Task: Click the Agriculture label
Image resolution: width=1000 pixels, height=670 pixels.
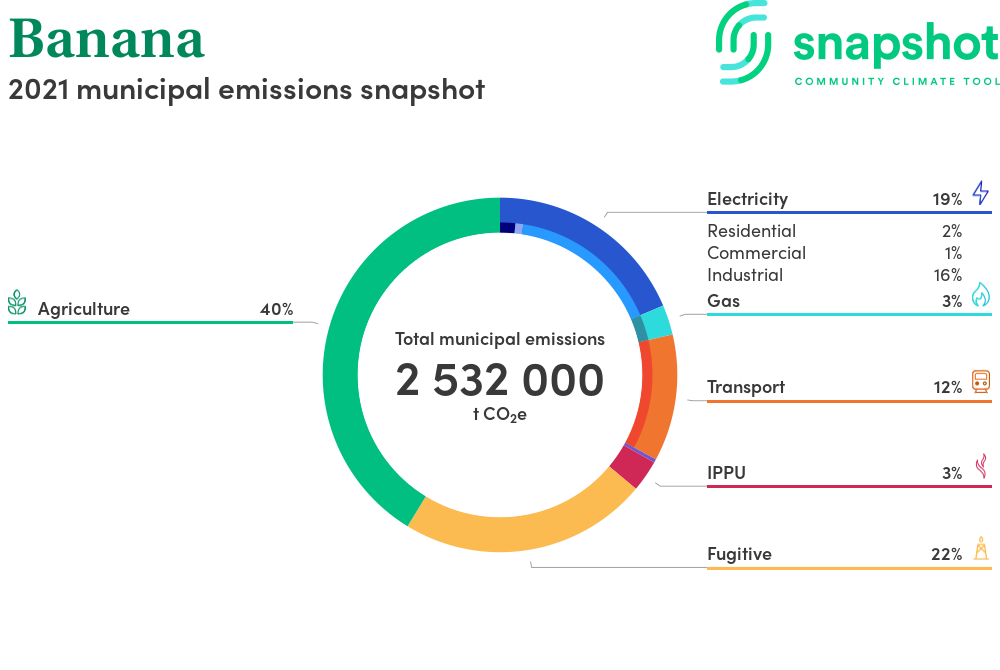Action: pos(84,309)
